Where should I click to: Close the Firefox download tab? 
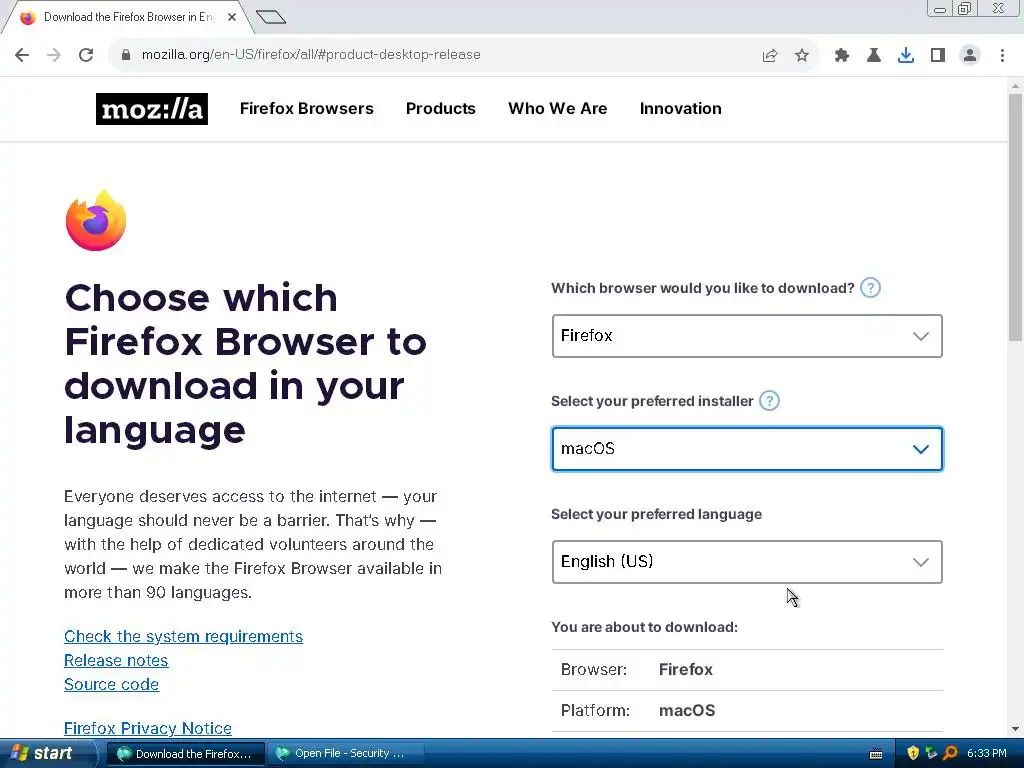[232, 17]
